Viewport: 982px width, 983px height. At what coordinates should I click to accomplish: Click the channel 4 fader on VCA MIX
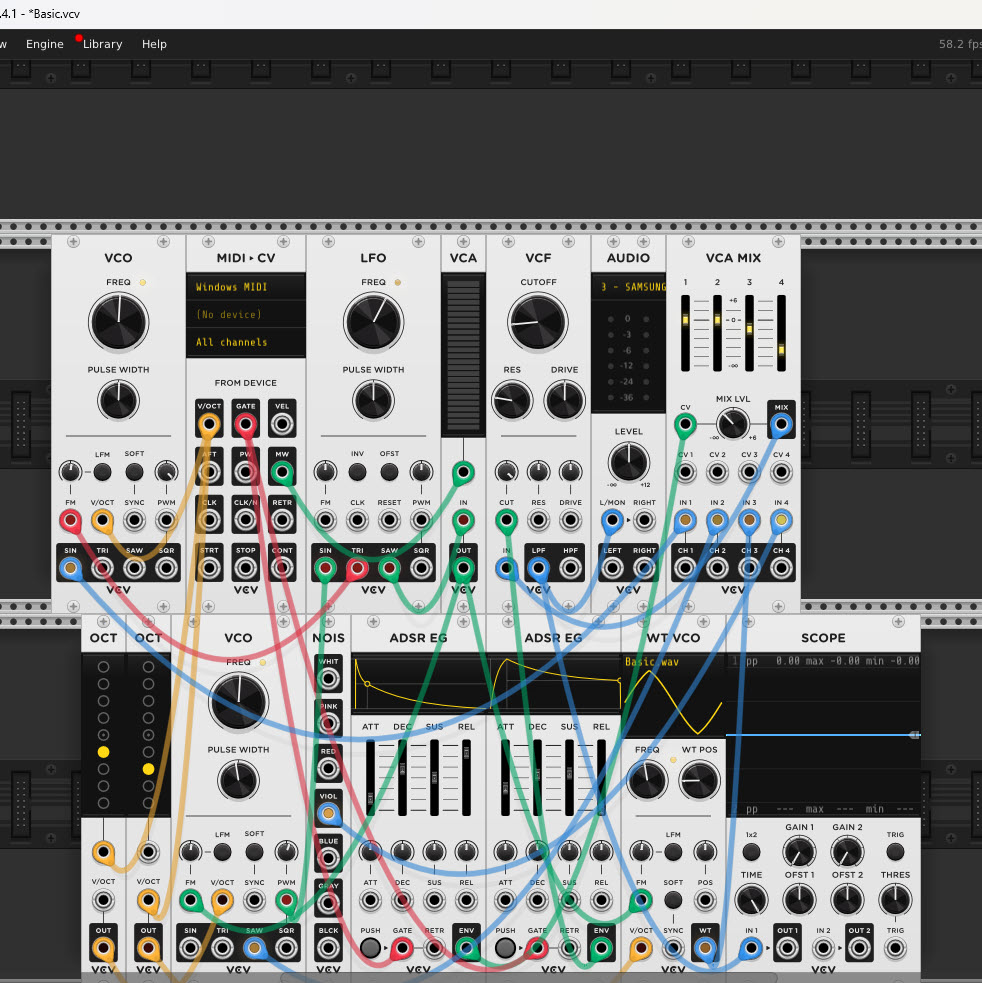tap(781, 333)
